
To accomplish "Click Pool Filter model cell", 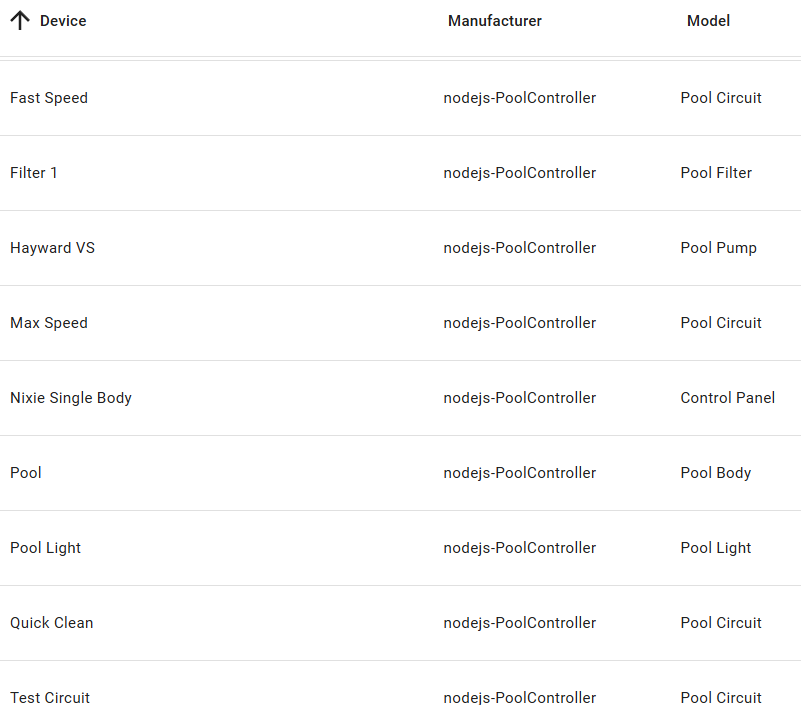I will [716, 173].
